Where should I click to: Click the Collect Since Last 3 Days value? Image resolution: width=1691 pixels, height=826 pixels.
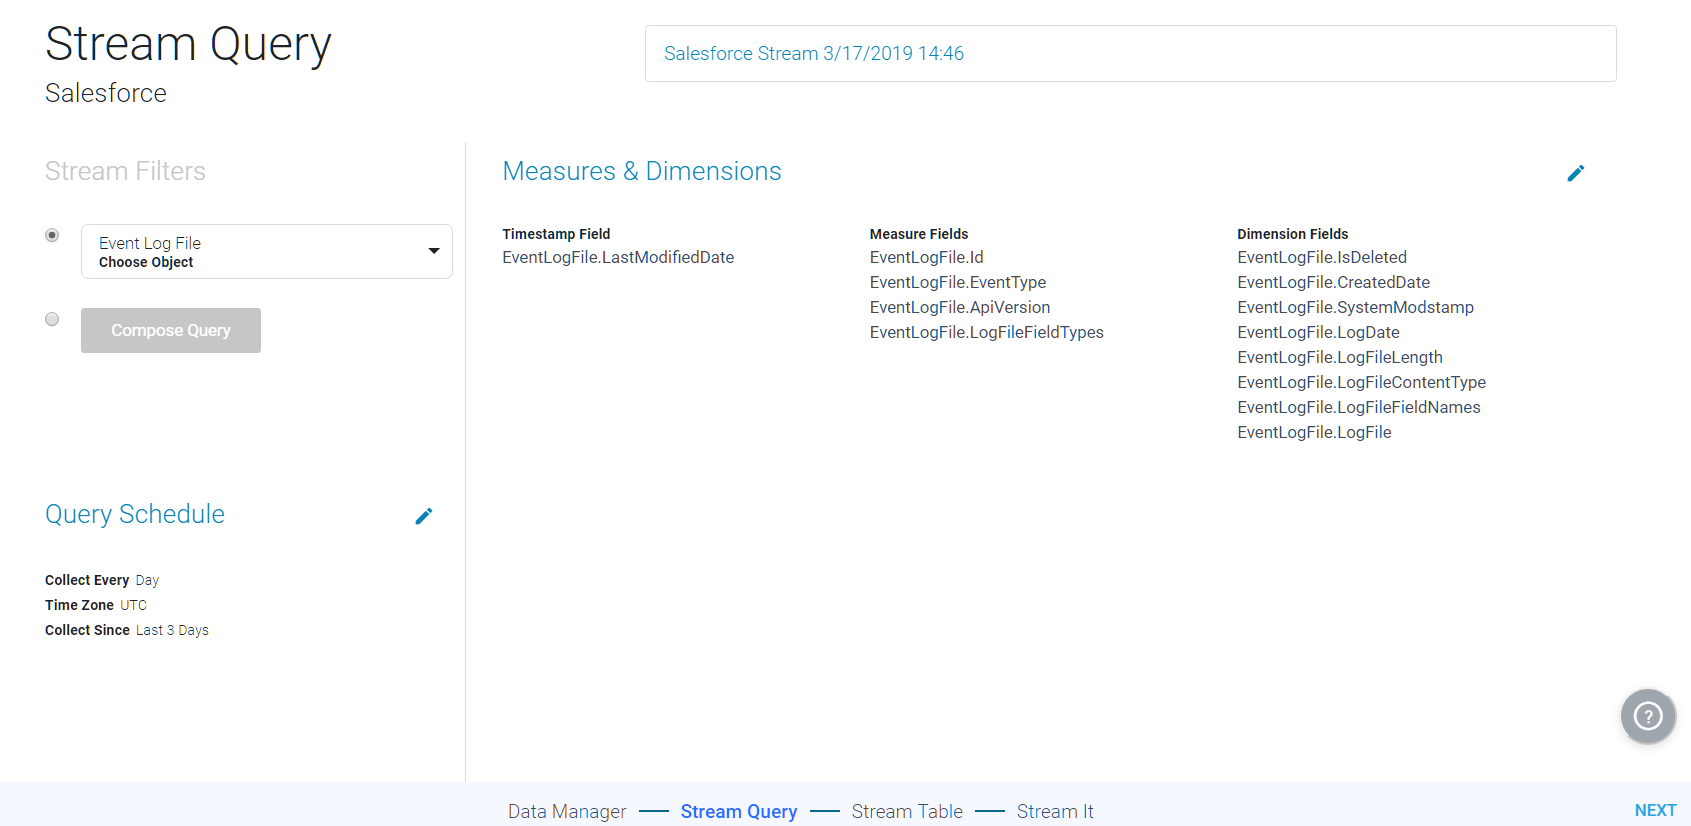click(x=172, y=630)
